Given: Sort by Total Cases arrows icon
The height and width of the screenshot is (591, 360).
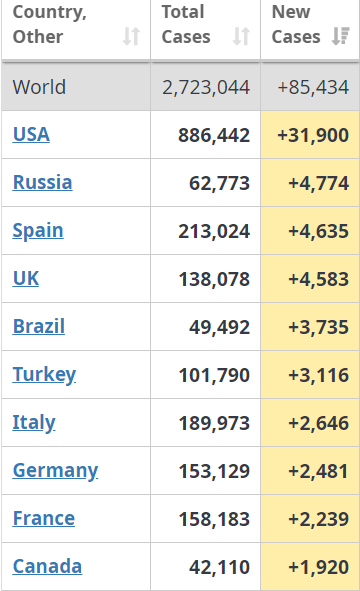Looking at the screenshot, I should (x=241, y=37).
